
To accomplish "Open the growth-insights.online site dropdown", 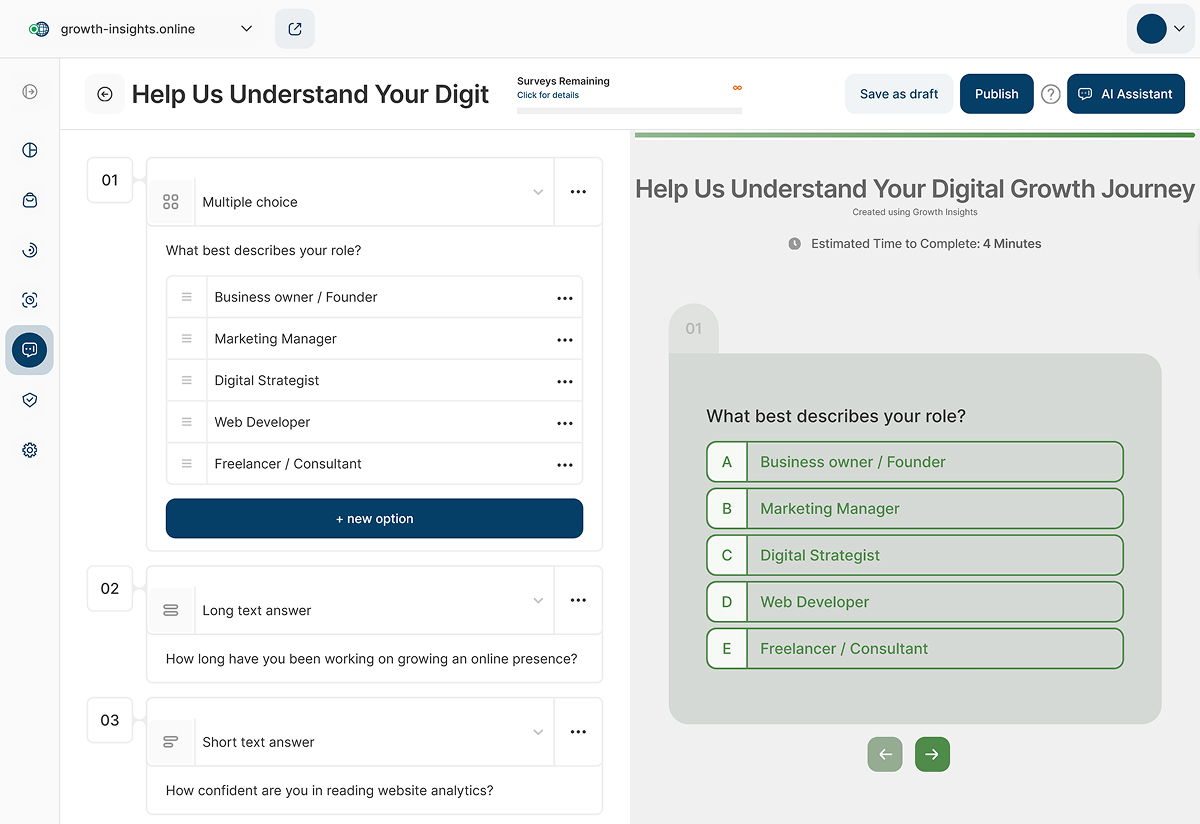I will pyautogui.click(x=141, y=29).
